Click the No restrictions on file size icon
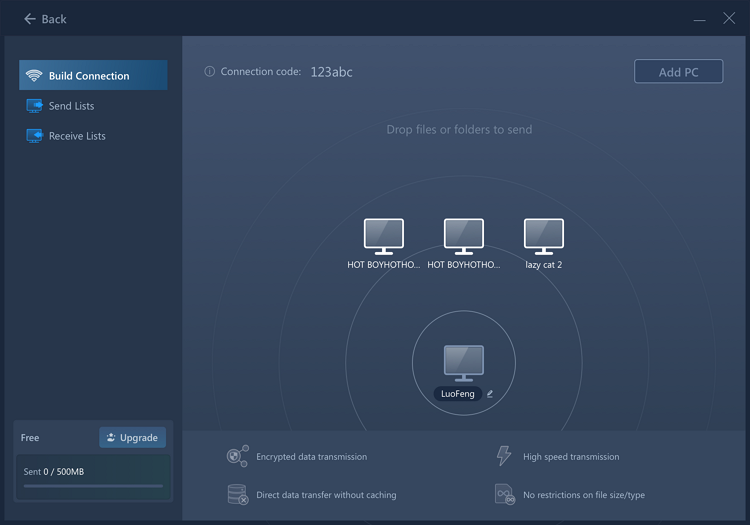The image size is (750, 525). point(504,494)
